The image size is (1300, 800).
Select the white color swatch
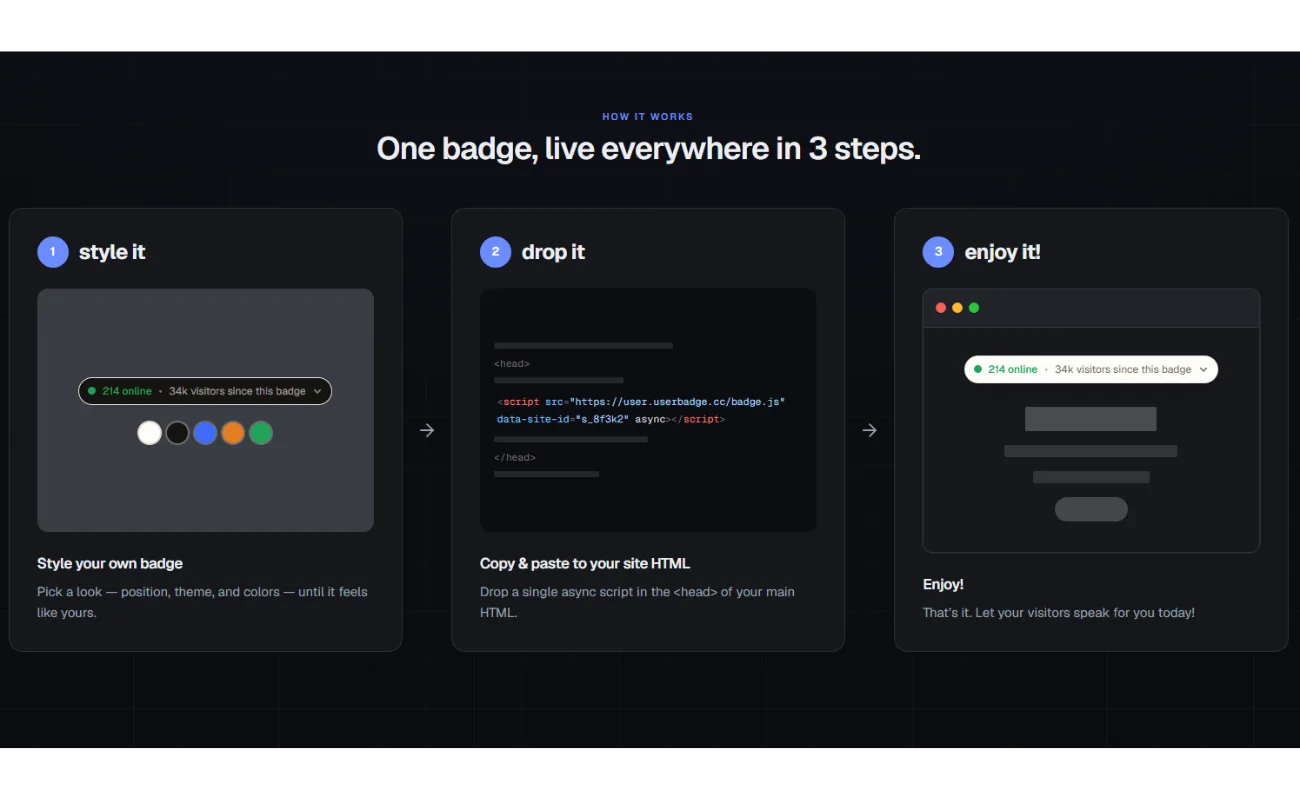pos(149,433)
